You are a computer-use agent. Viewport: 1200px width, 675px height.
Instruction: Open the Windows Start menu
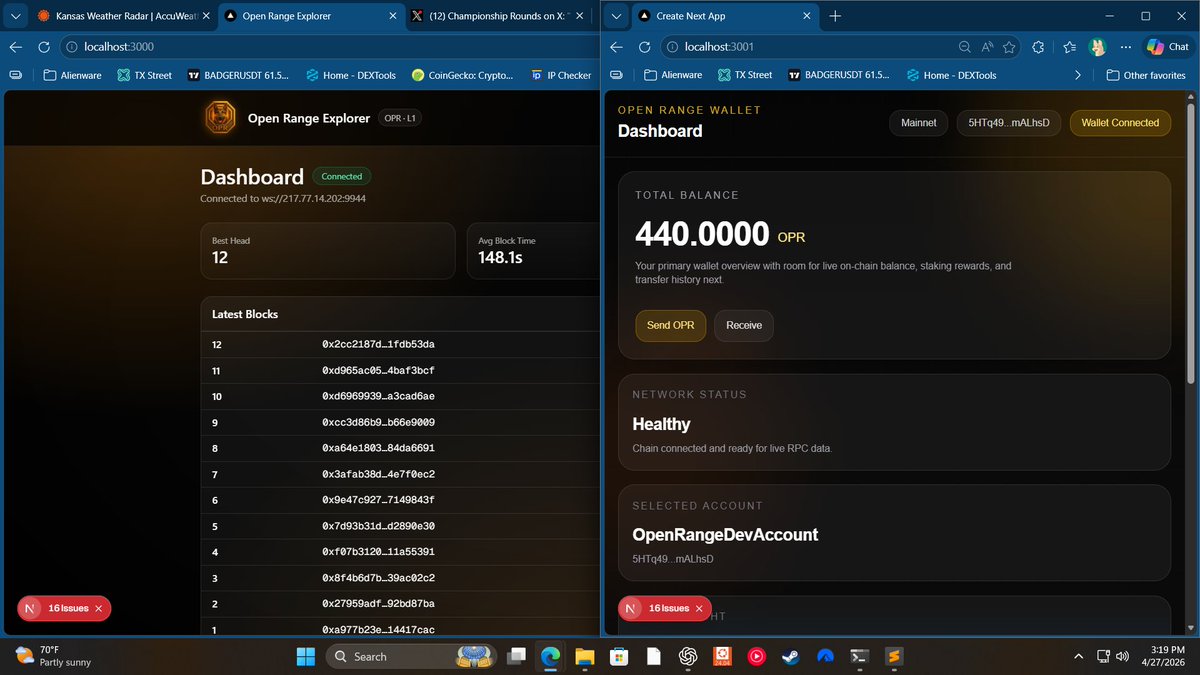pyautogui.click(x=304, y=656)
